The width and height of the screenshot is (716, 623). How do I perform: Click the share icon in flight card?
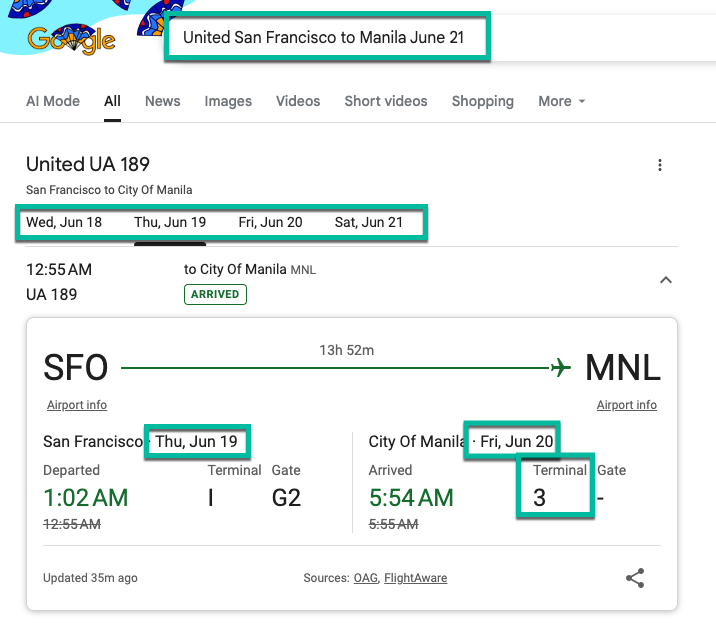click(x=635, y=578)
